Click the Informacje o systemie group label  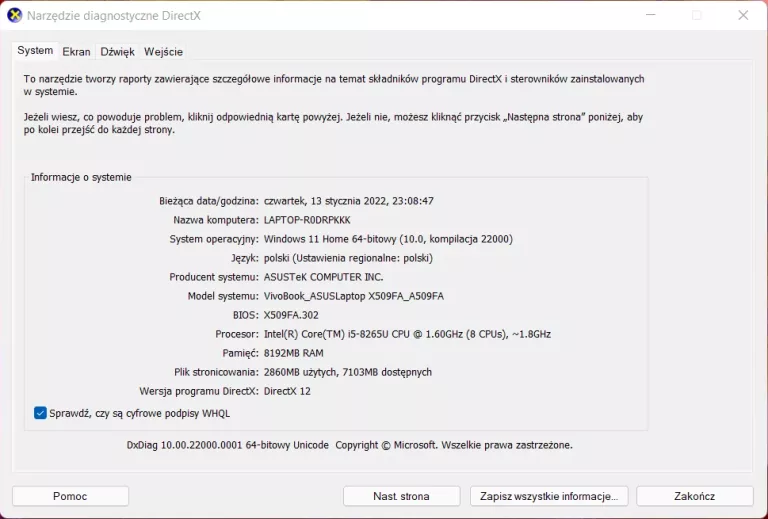pos(81,177)
